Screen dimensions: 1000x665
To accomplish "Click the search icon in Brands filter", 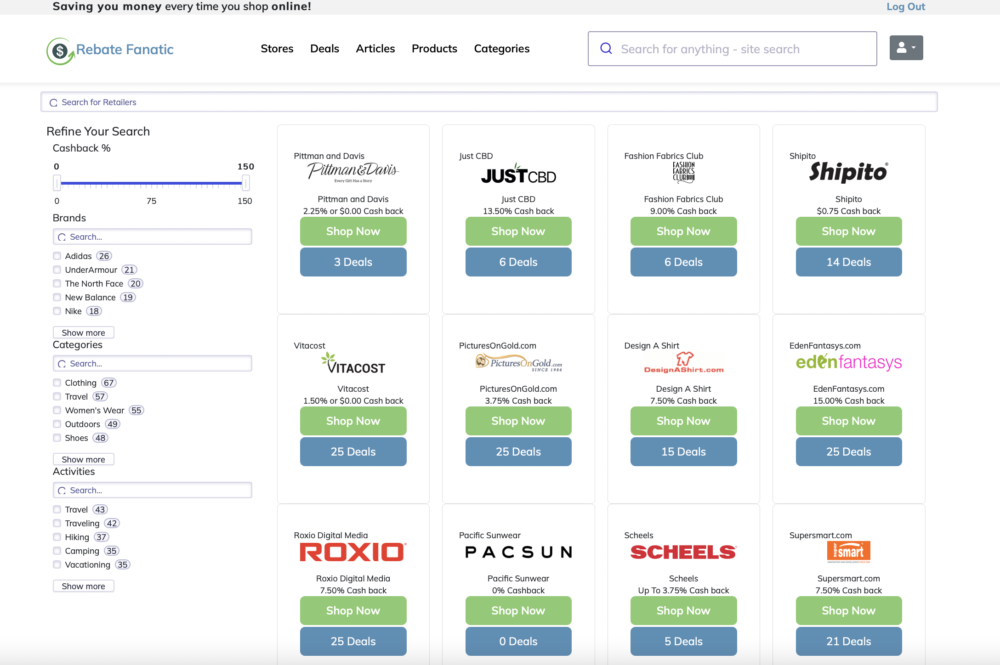I will click(62, 237).
